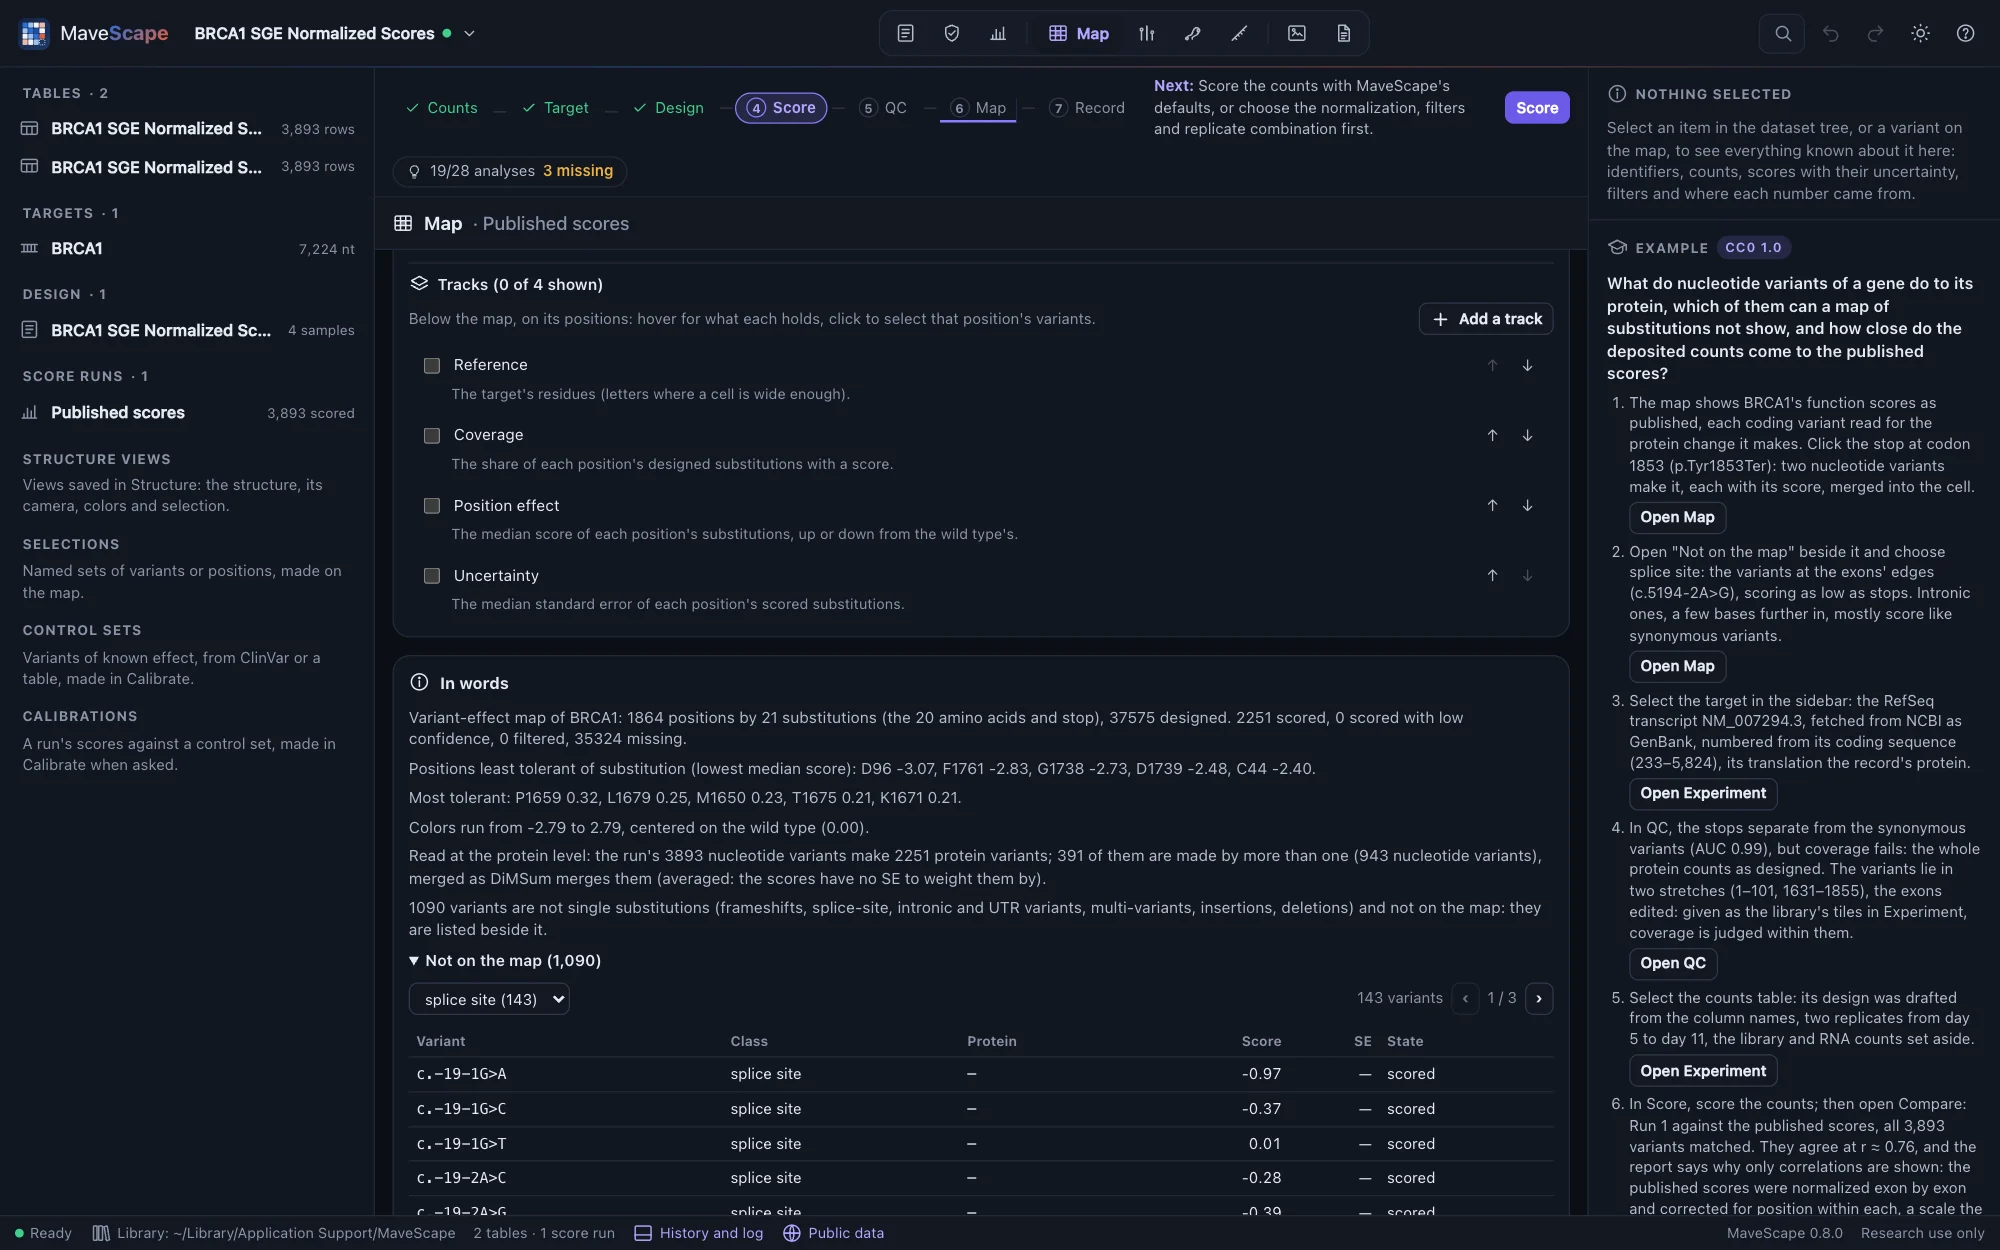
Task: Click the MaveScape logo icon
Action: tap(34, 33)
